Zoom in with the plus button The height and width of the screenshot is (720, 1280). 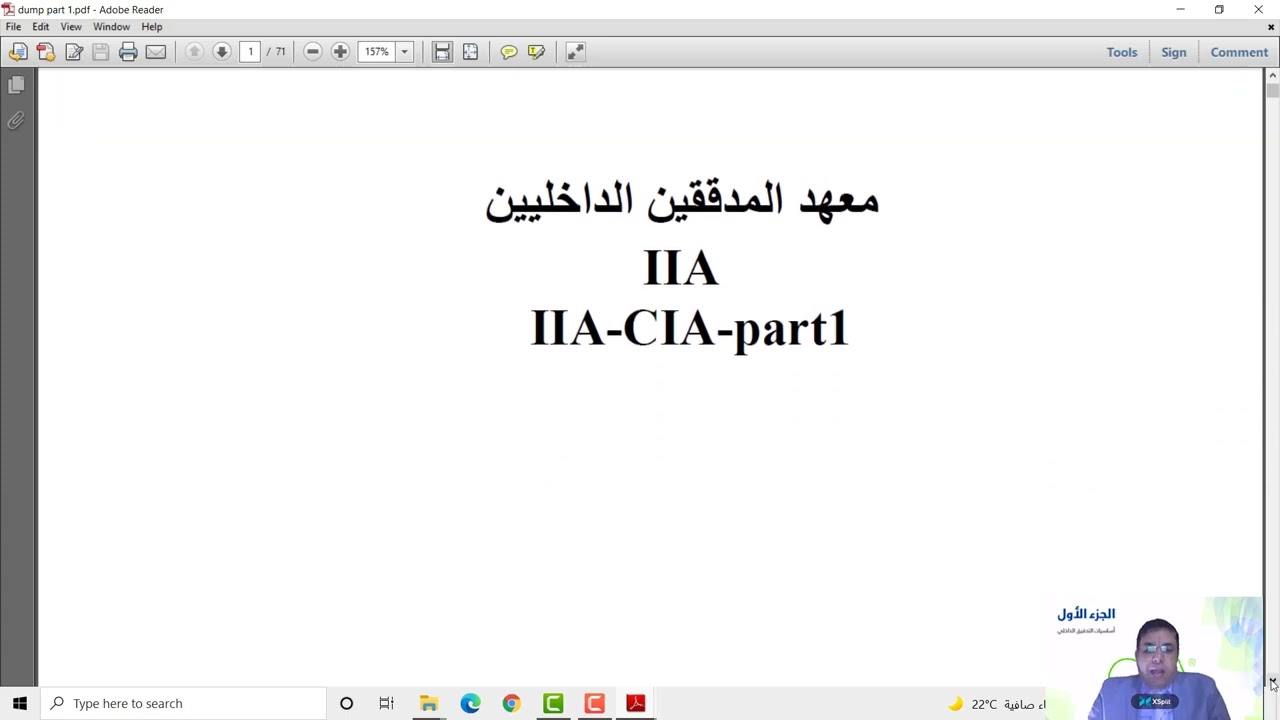click(x=340, y=52)
